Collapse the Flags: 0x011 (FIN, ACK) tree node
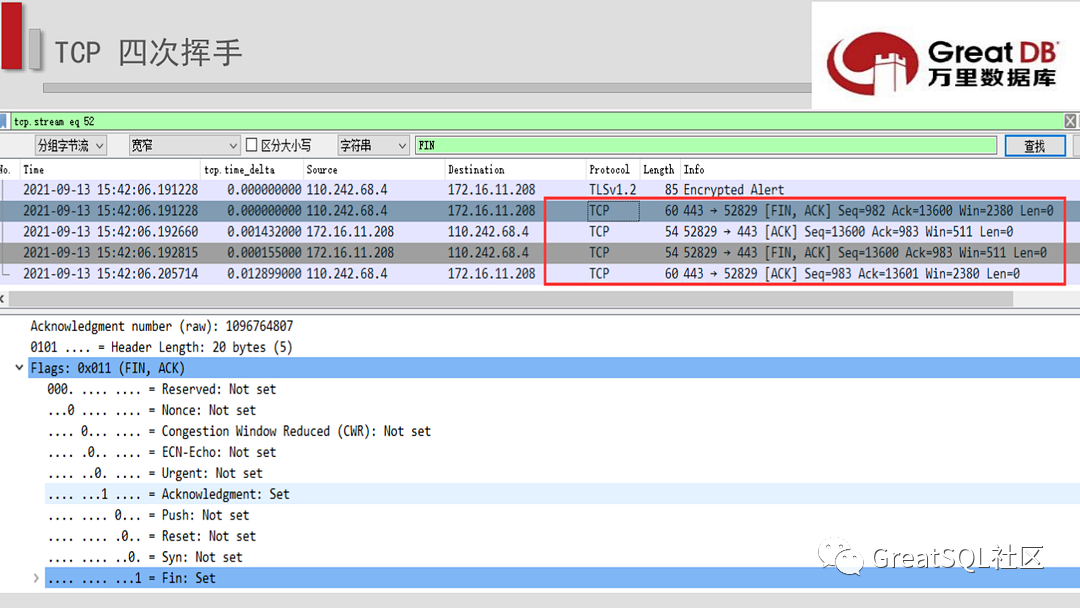This screenshot has width=1080, height=608. click(19, 368)
